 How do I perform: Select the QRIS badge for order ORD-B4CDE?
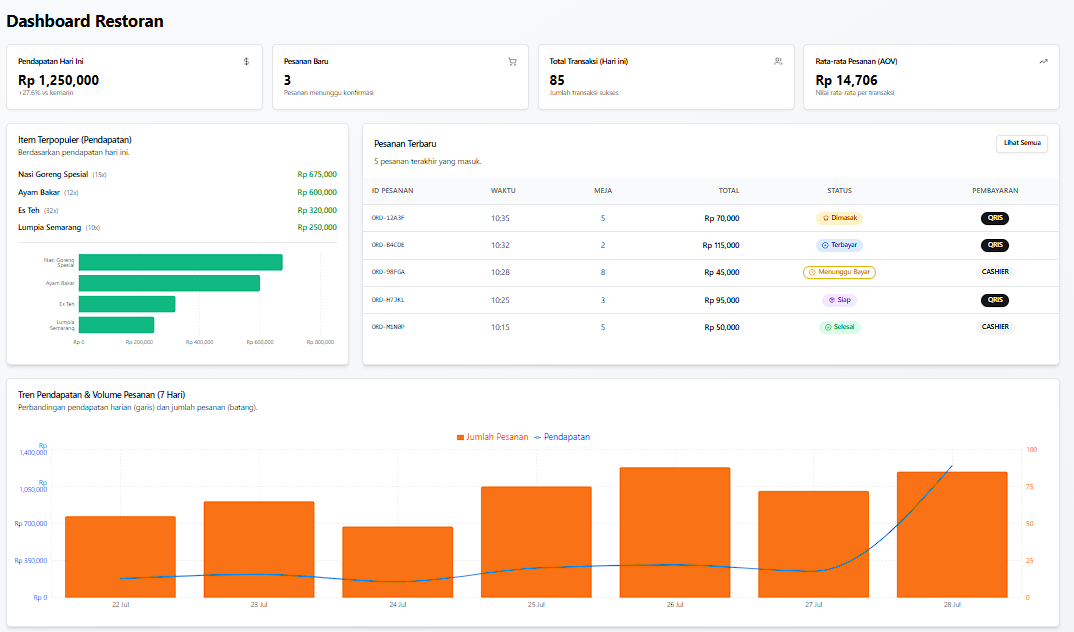click(994, 245)
